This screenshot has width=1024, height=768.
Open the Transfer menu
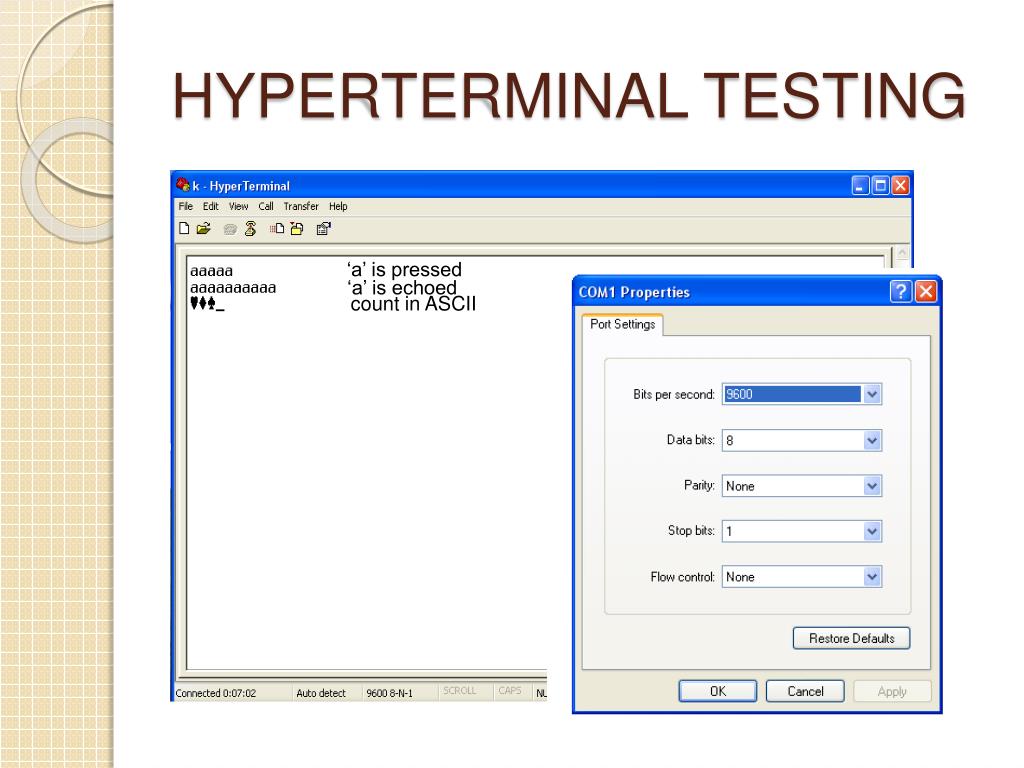point(300,207)
